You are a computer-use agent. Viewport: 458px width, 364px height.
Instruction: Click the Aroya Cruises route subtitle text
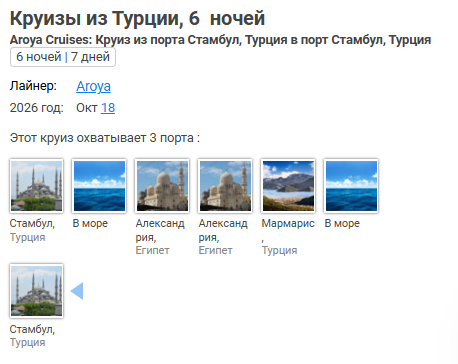[x=220, y=40]
